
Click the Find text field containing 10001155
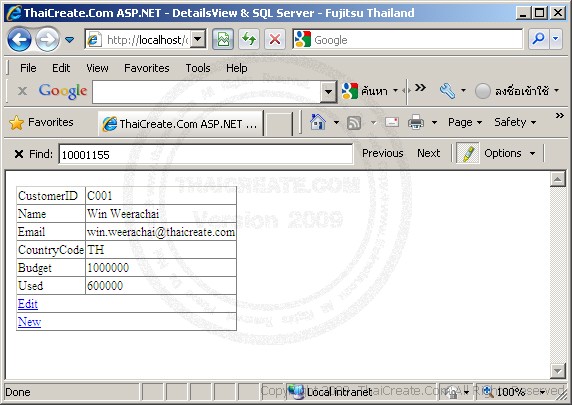[x=205, y=154]
